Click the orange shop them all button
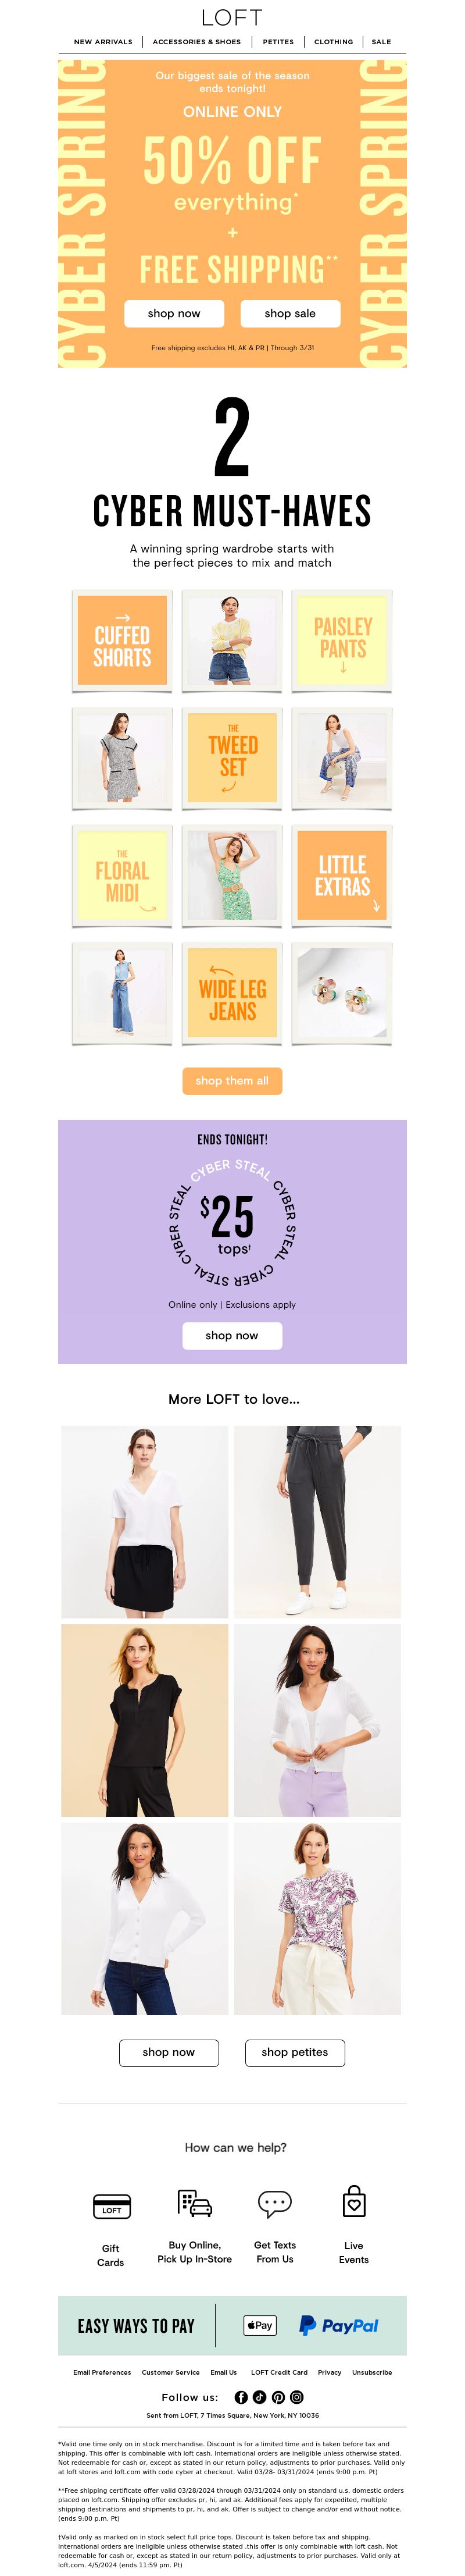Image resolution: width=465 pixels, height=2576 pixels. tap(232, 1080)
